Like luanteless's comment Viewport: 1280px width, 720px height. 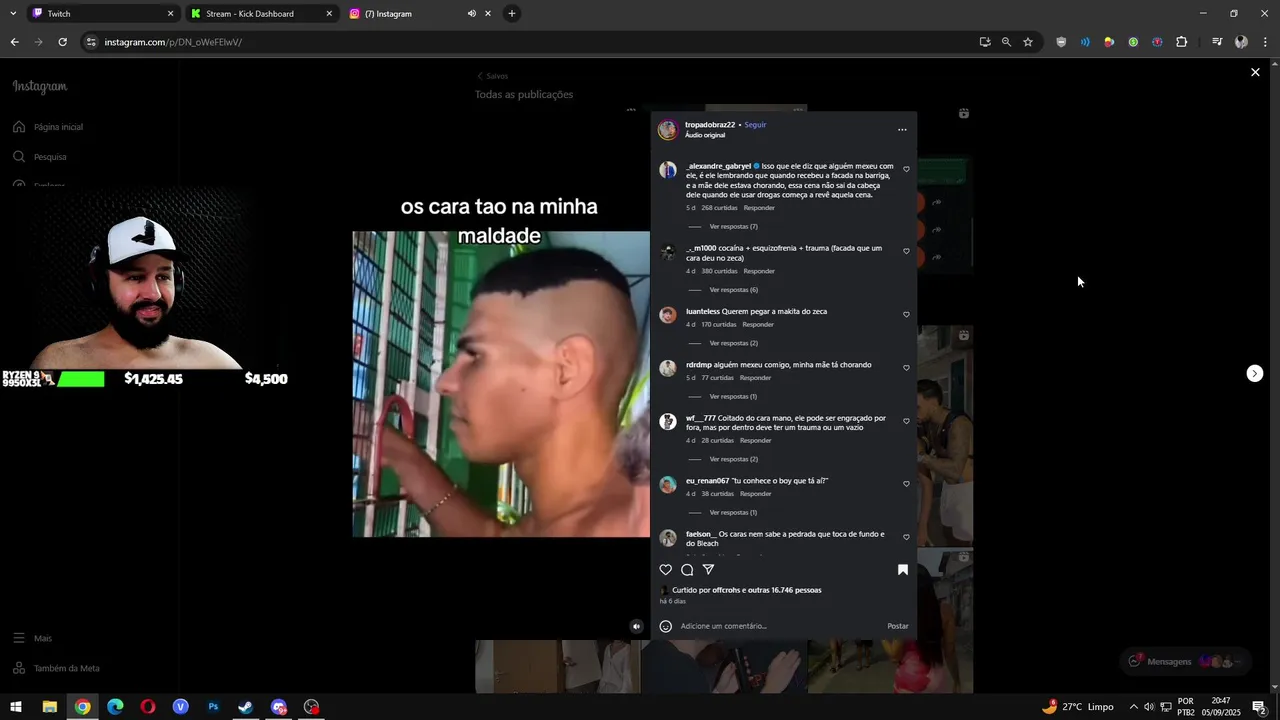(x=906, y=314)
